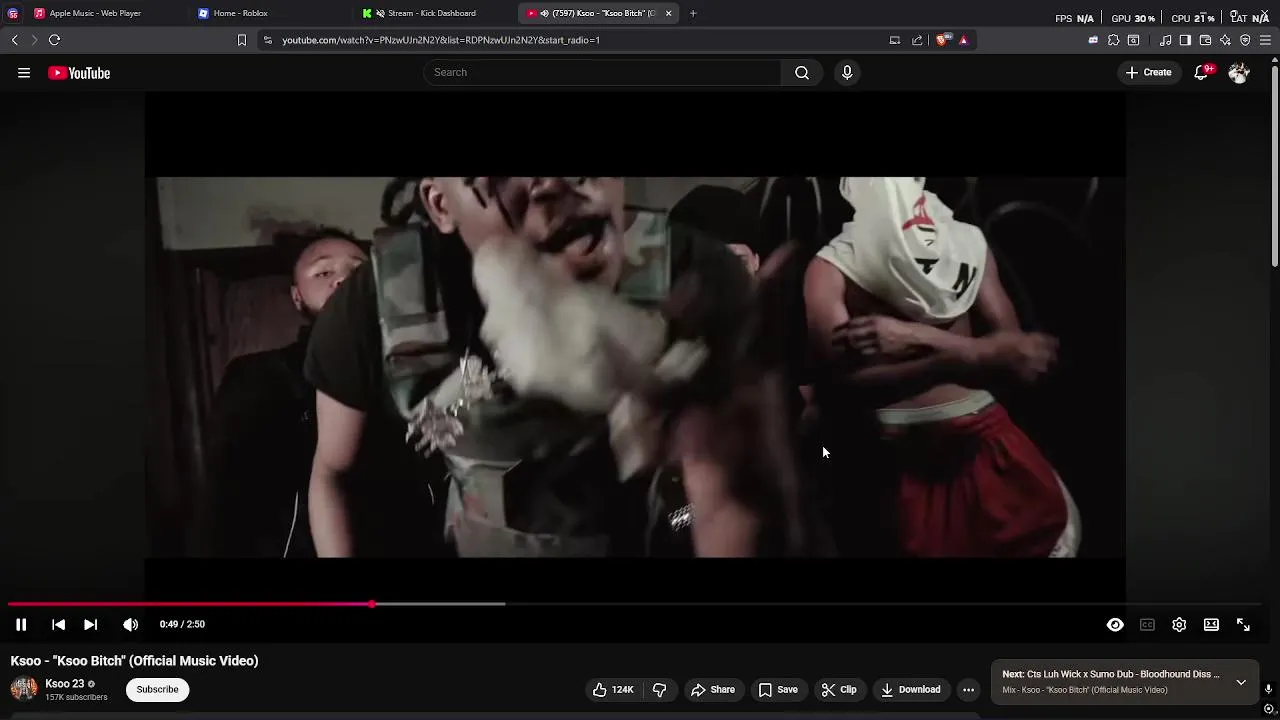
Task: Close the YouTube Ksoo tab
Action: pos(669,13)
